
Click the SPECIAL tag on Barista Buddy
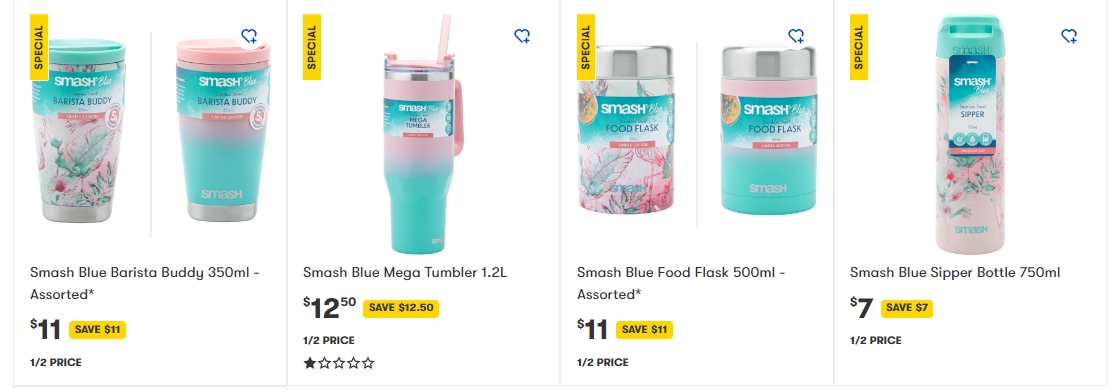coord(39,47)
